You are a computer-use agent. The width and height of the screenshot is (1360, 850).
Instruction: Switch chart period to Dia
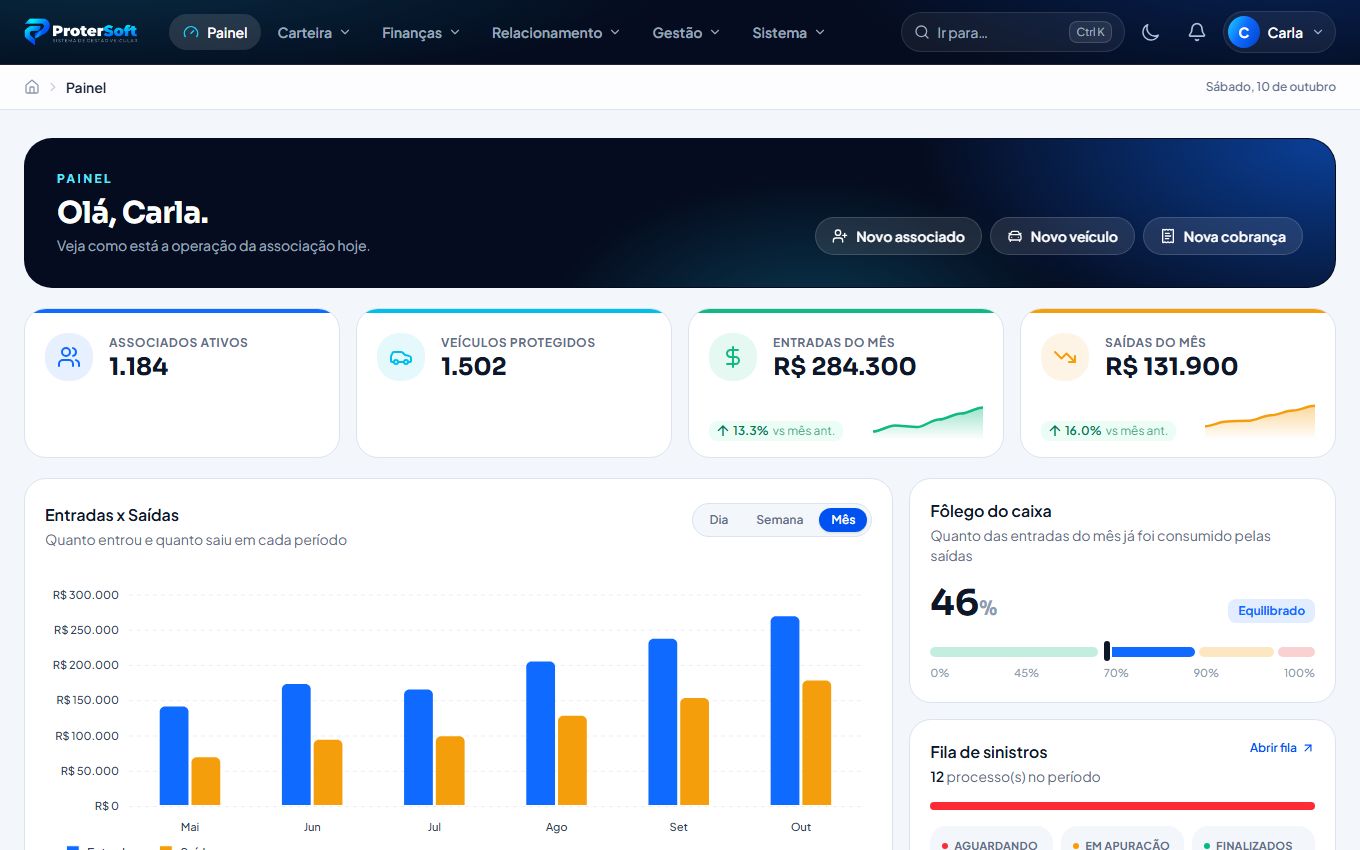[719, 520]
